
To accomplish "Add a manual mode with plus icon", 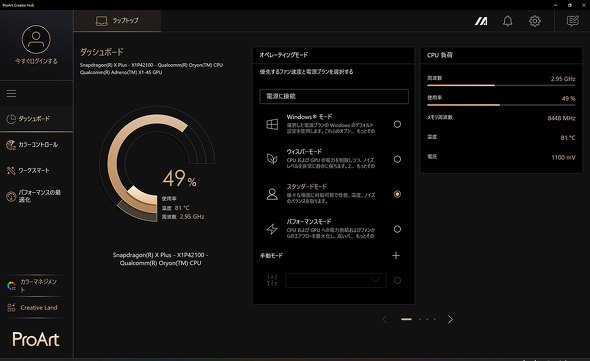I will pyautogui.click(x=396, y=256).
